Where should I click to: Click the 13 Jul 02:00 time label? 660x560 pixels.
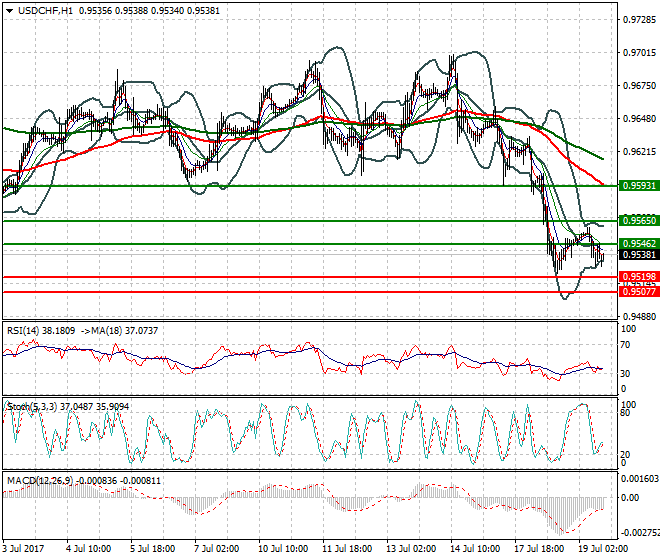411,549
